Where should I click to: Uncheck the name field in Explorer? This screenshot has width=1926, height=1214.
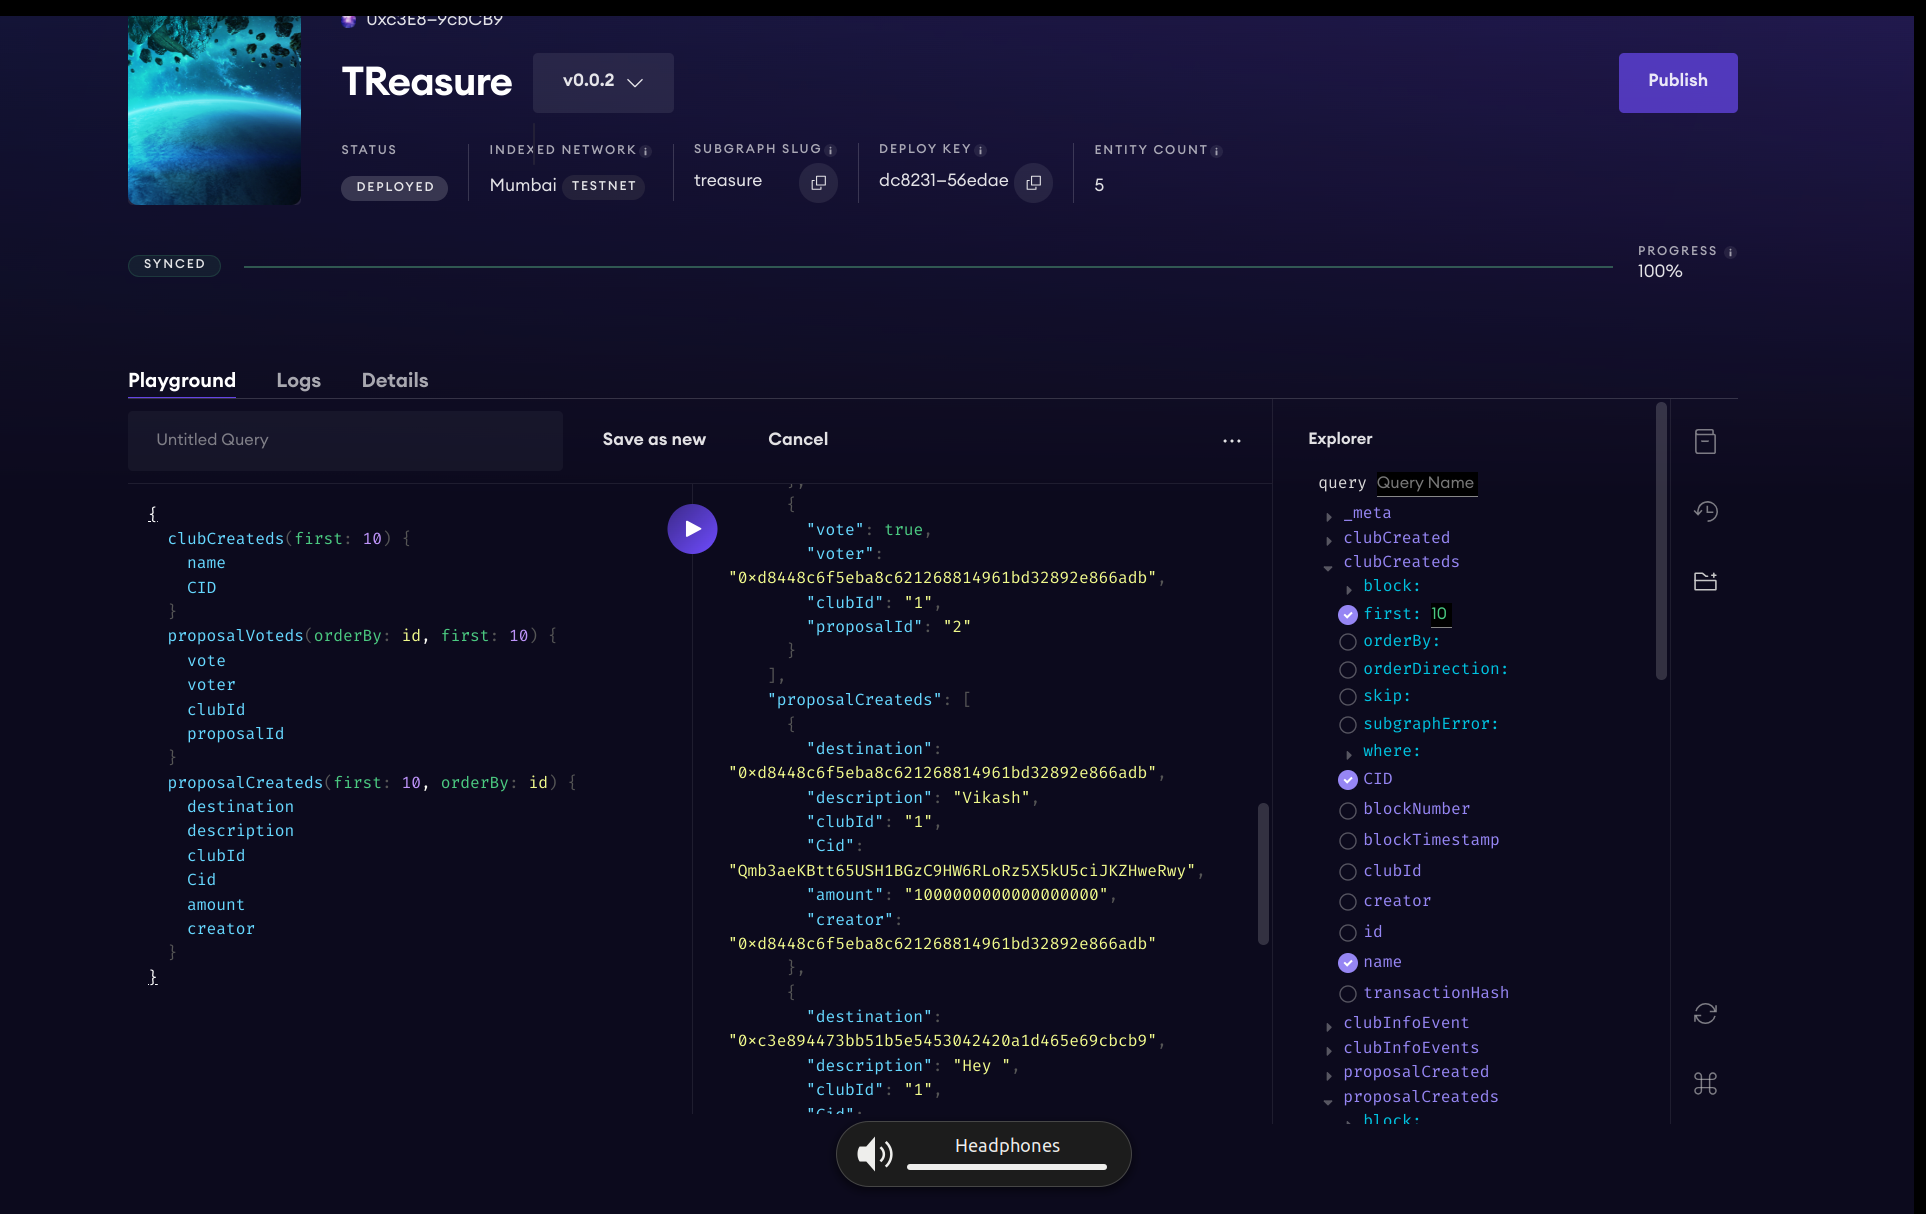coord(1348,963)
